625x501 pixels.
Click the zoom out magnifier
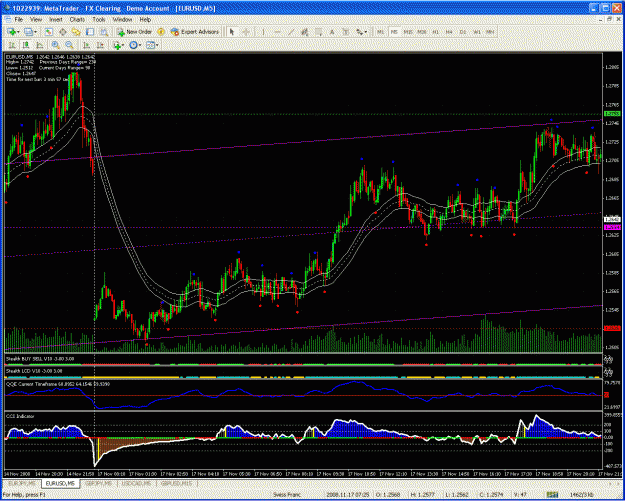pyautogui.click(x=69, y=45)
